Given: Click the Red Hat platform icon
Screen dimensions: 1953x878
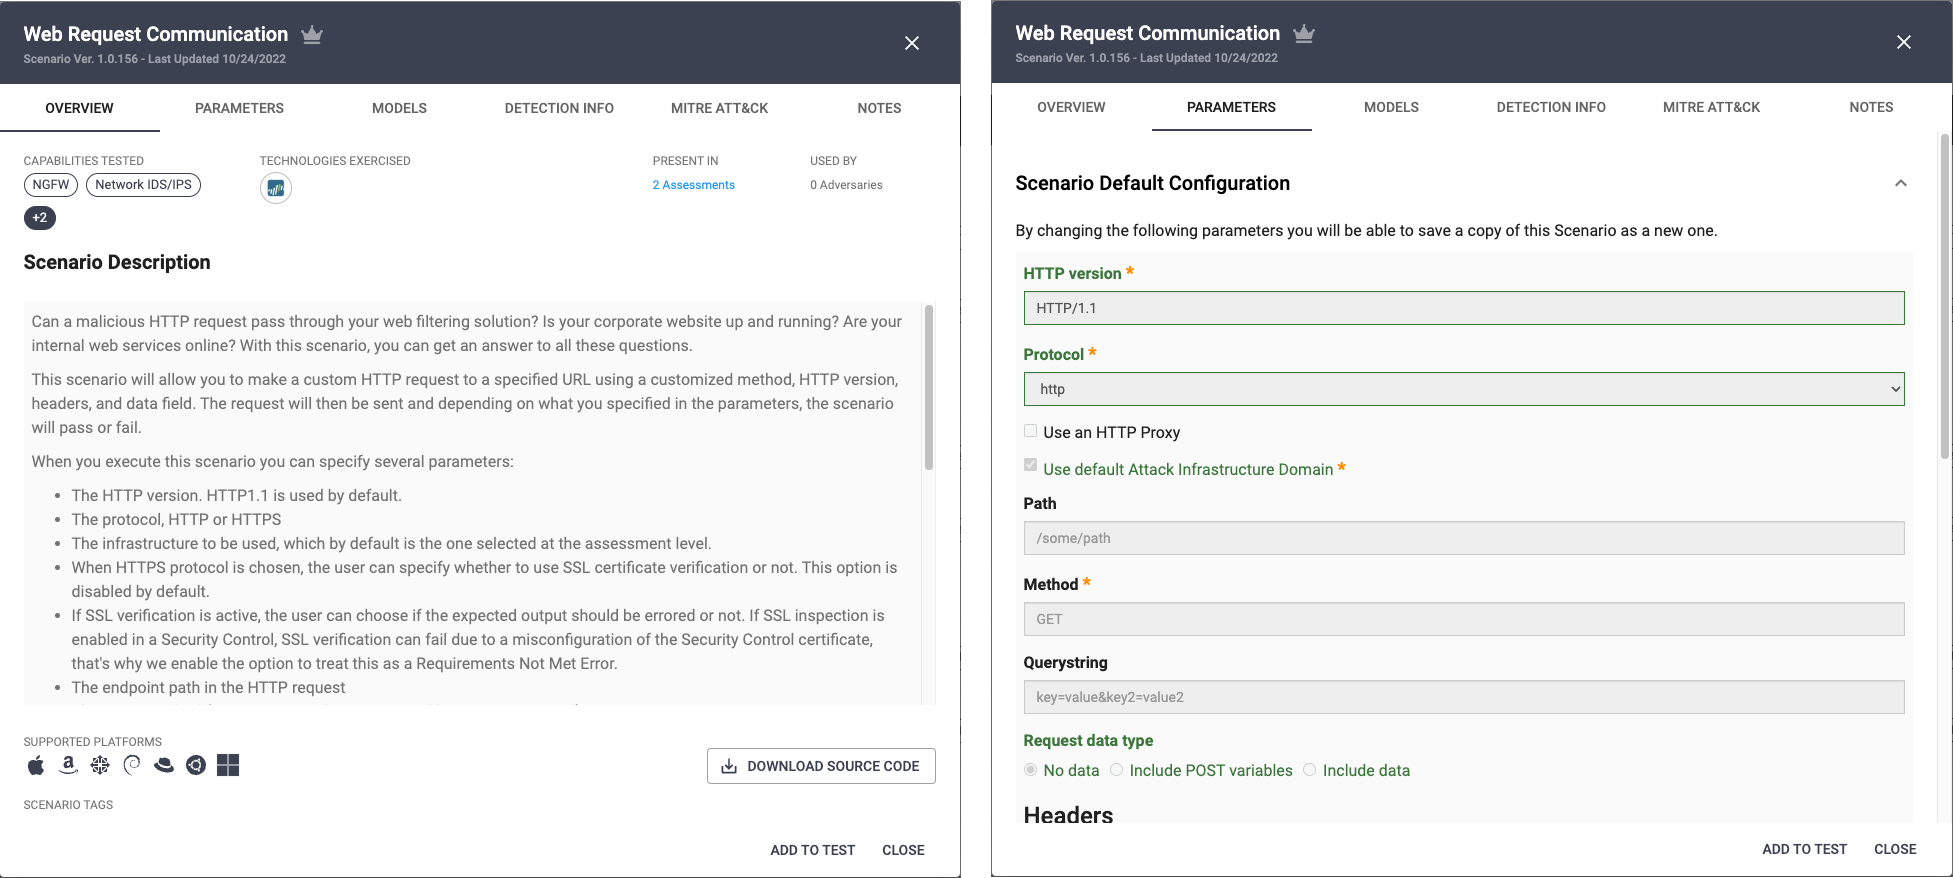Looking at the screenshot, I should tap(164, 765).
